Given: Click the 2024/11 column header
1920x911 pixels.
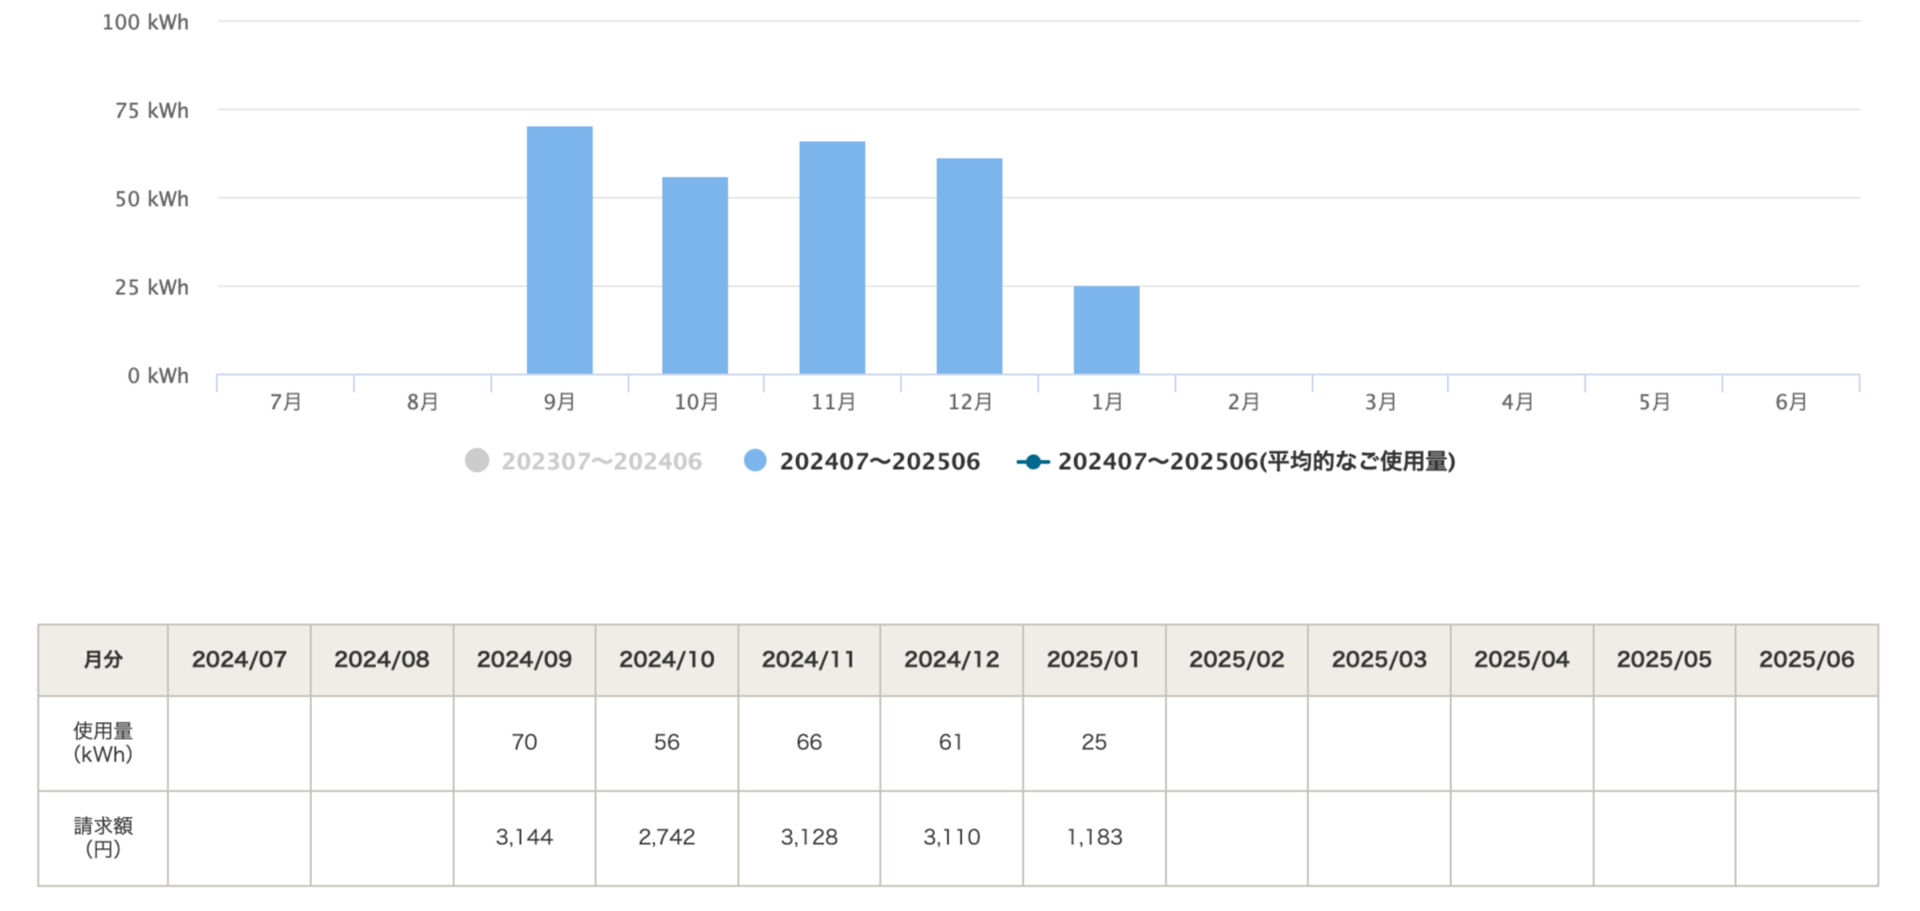Looking at the screenshot, I should click(x=809, y=660).
